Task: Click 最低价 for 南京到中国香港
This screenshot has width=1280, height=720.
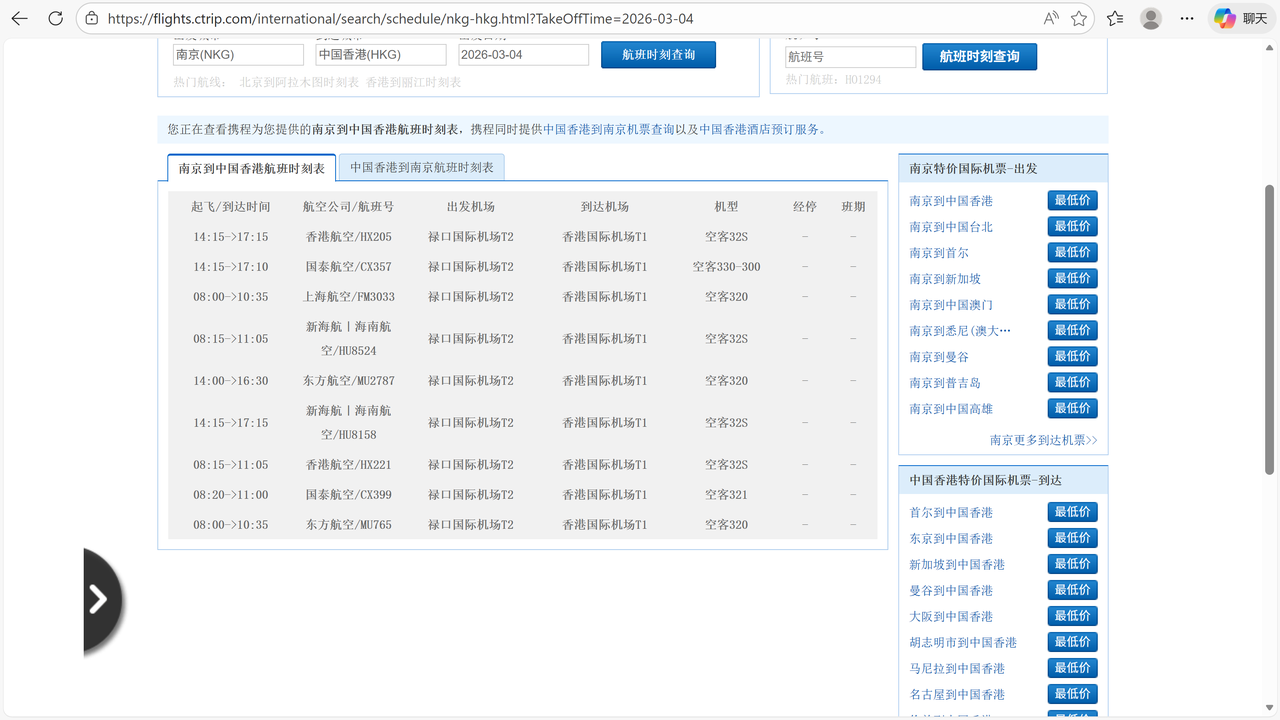Action: pyautogui.click(x=1073, y=200)
